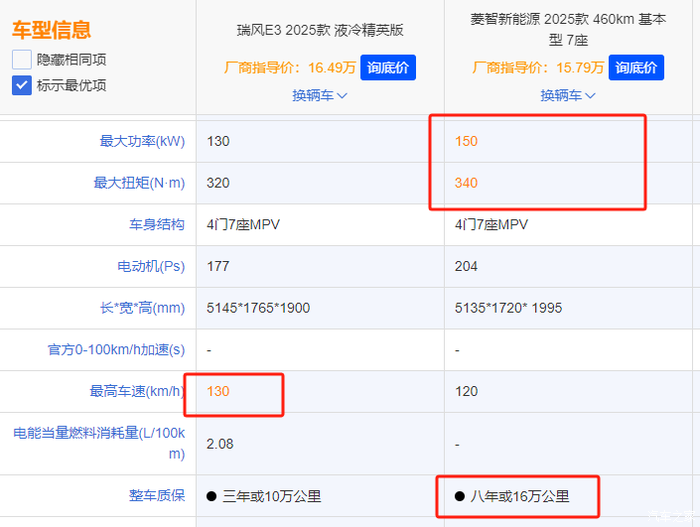The width and height of the screenshot is (700, 527).
Task: Click the 电动机(Ps) parameter label
Action: [151, 266]
